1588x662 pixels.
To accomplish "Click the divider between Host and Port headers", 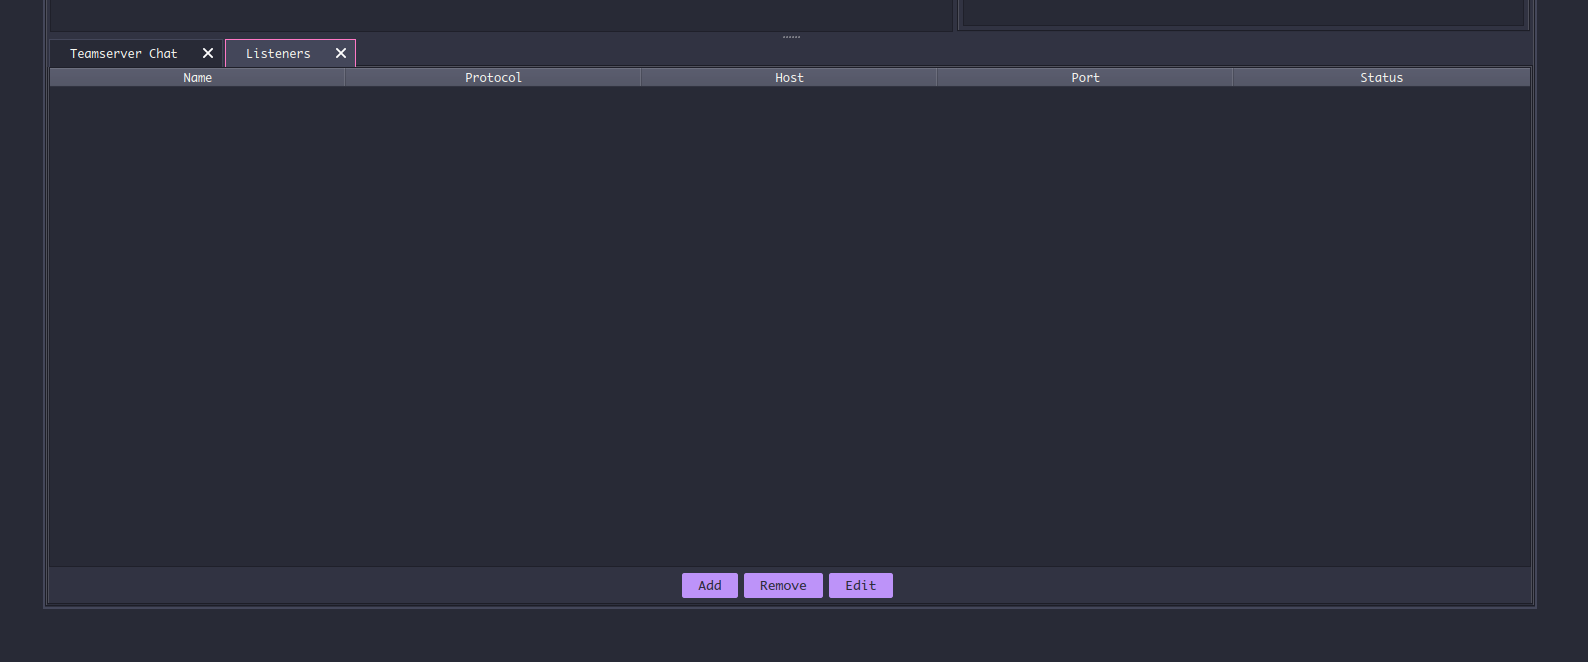I will (937, 78).
